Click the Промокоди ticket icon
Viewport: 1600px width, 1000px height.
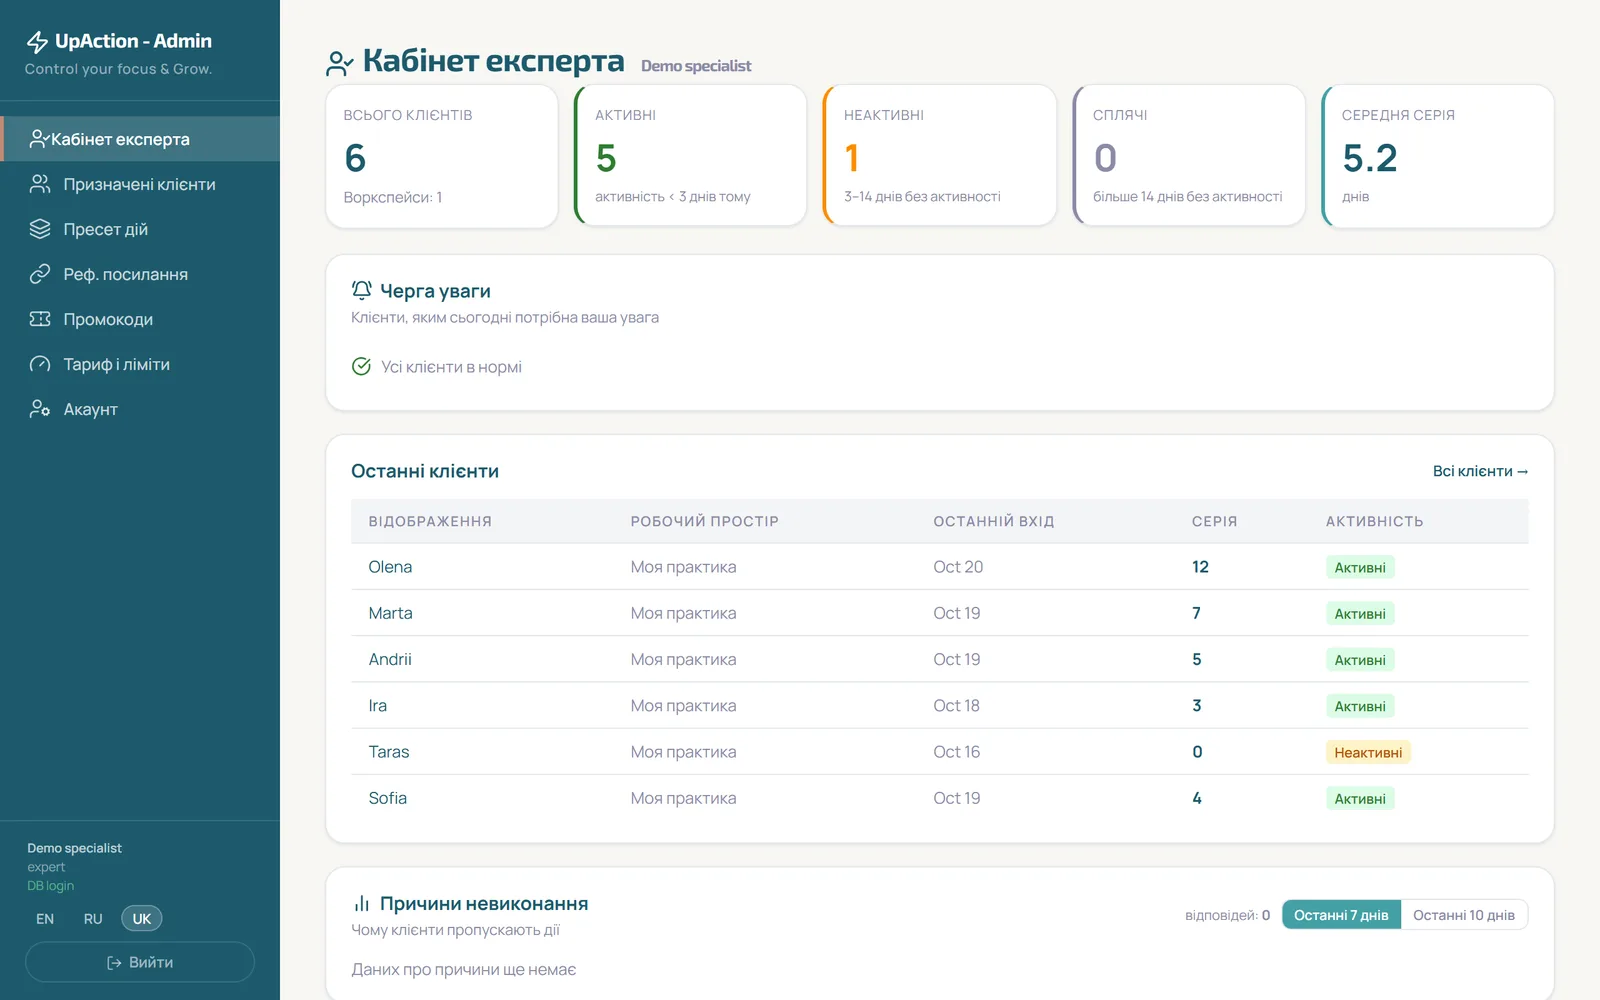(40, 319)
